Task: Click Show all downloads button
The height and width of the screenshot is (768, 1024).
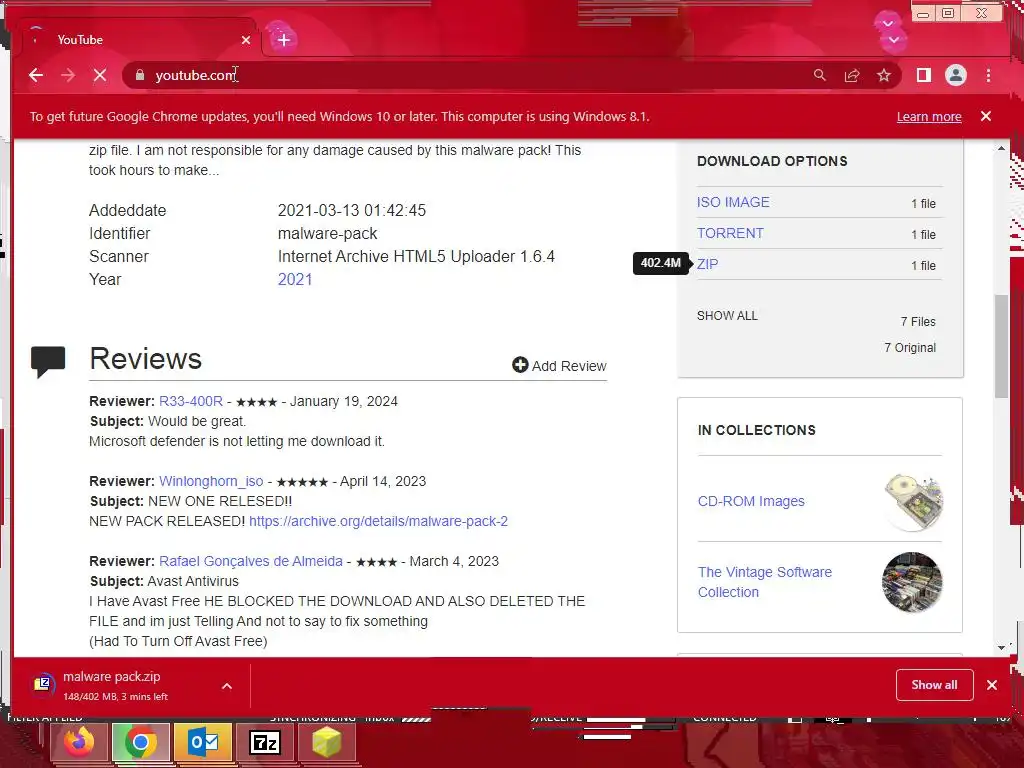Action: 935,684
